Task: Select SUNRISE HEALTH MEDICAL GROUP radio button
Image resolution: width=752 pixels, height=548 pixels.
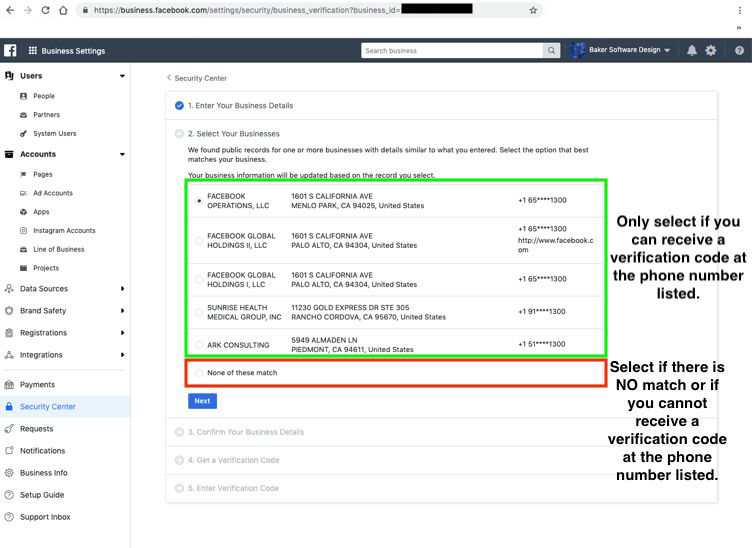Action: [199, 312]
